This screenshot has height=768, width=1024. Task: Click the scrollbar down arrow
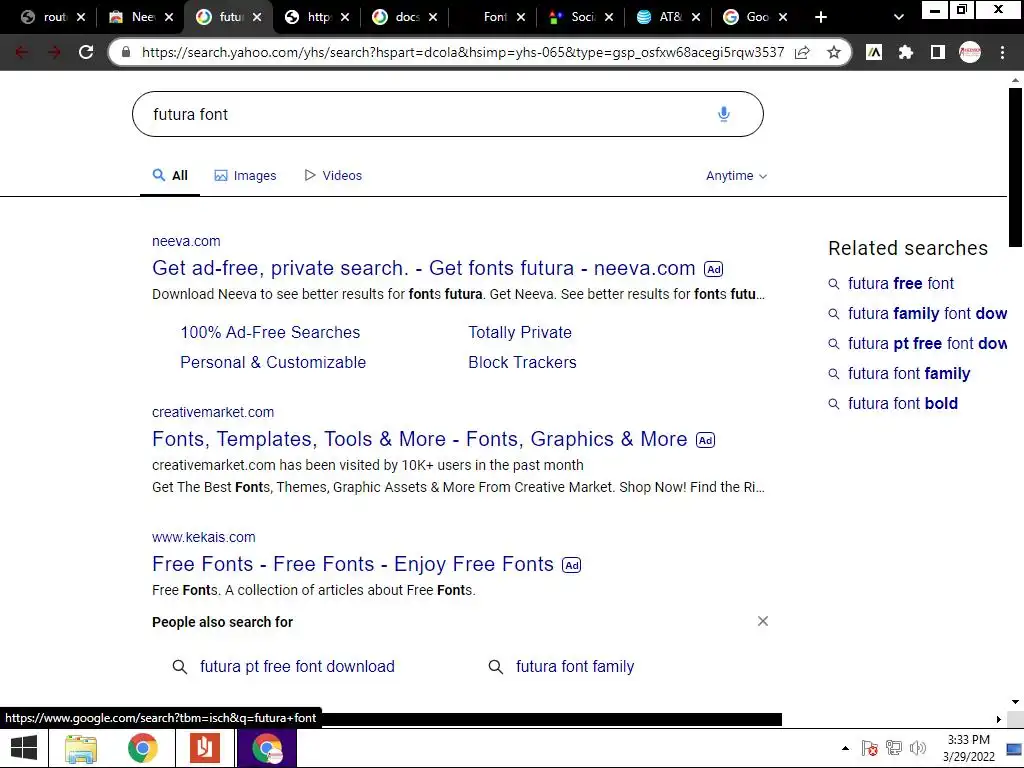1015,702
